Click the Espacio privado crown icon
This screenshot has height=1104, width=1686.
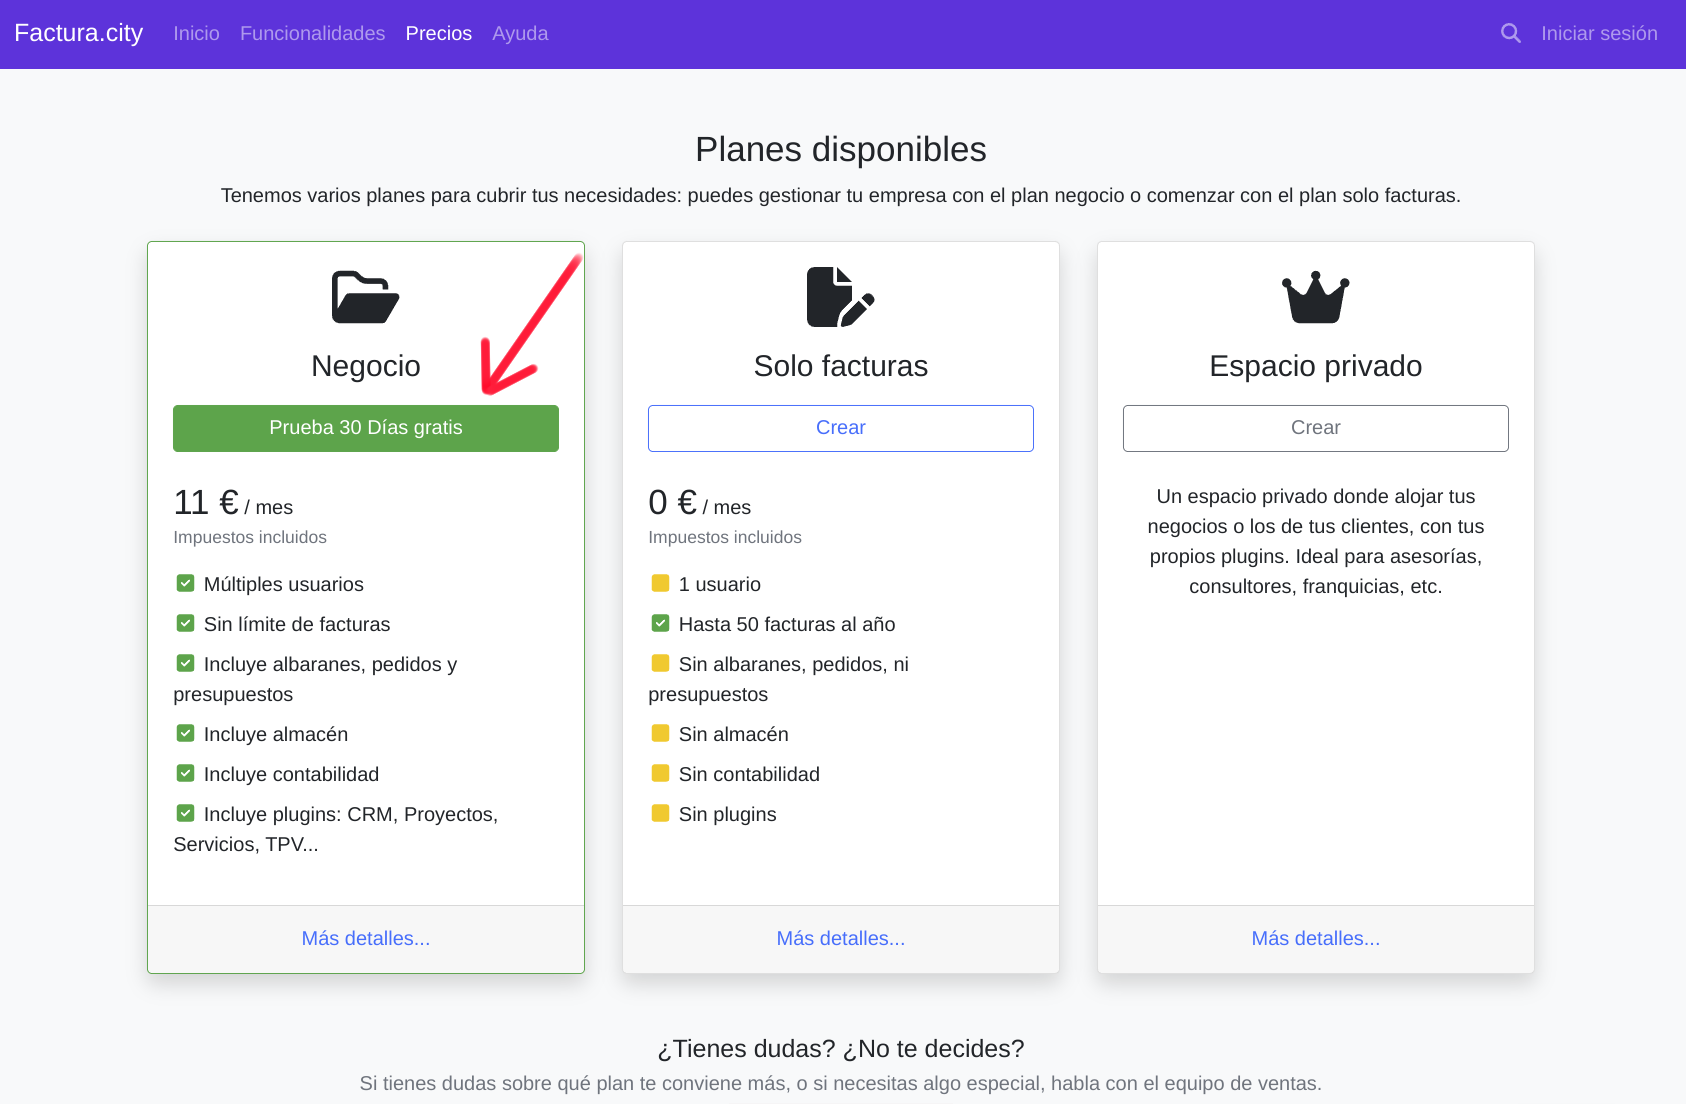[x=1316, y=297]
